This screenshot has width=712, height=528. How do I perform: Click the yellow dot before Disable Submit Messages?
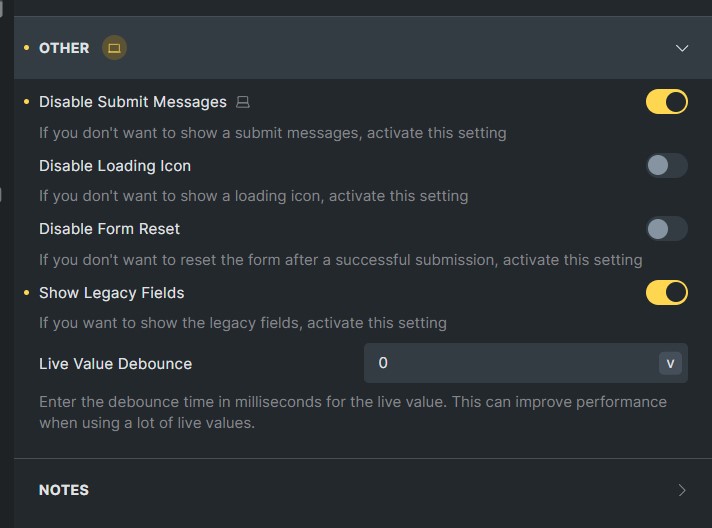[x=26, y=102]
